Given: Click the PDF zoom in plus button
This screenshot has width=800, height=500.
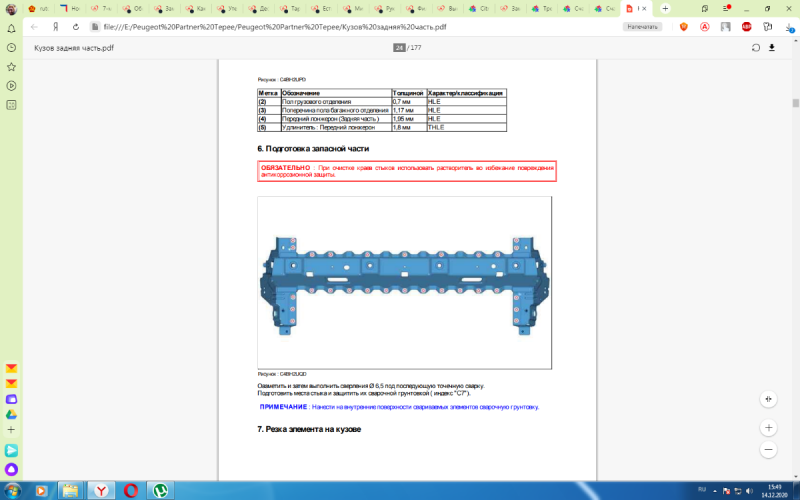Looking at the screenshot, I should (x=768, y=426).
